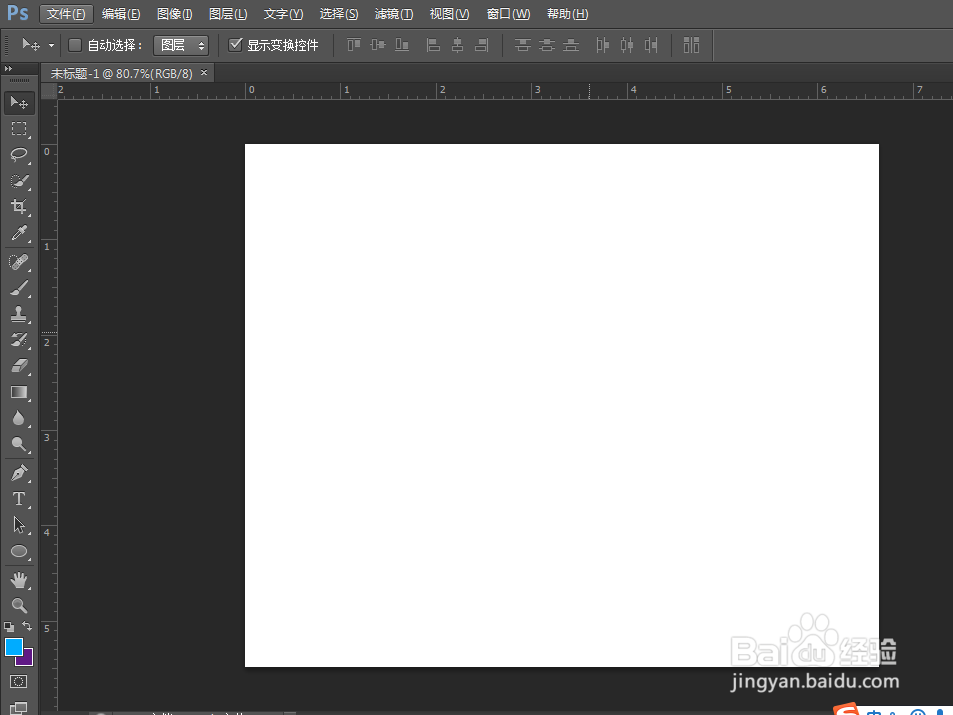Uncheck 显示变换控件 checkbox
953x715 pixels.
[x=235, y=45]
